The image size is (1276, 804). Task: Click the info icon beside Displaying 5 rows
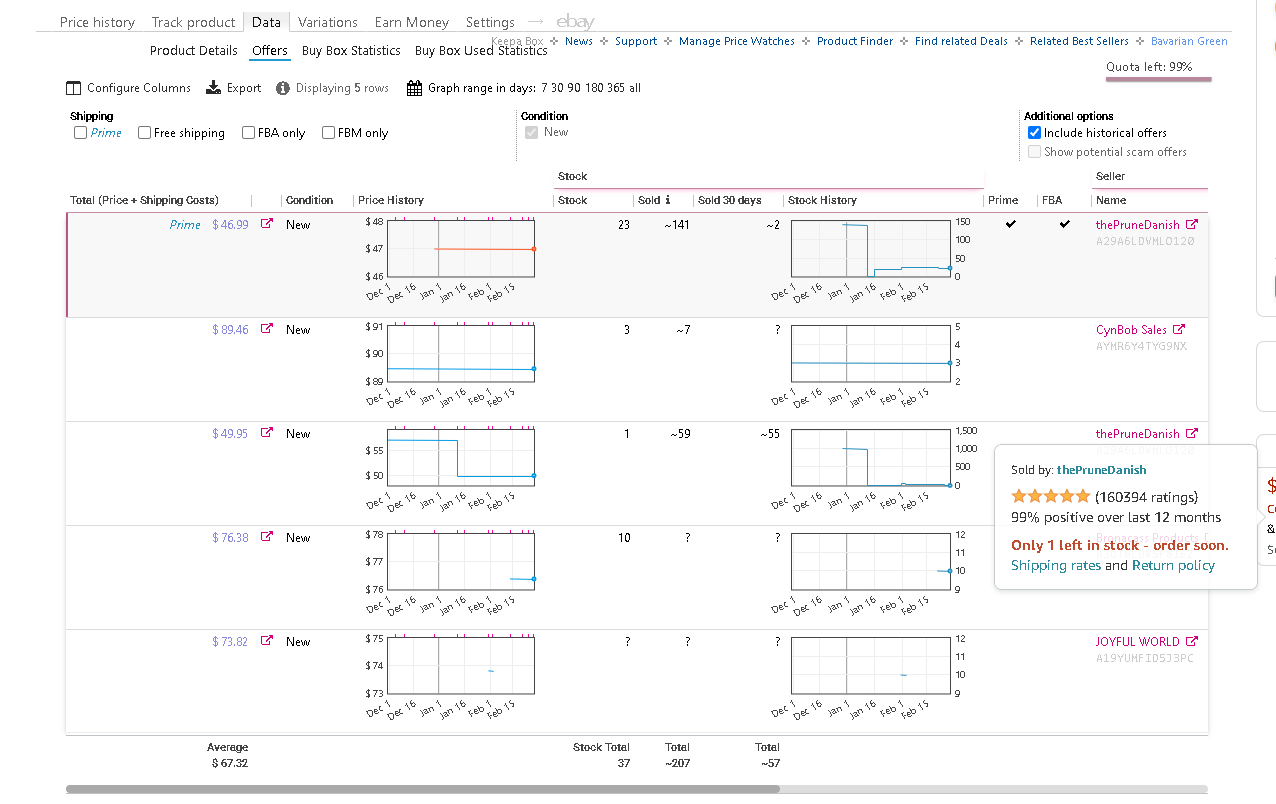pyautogui.click(x=283, y=88)
